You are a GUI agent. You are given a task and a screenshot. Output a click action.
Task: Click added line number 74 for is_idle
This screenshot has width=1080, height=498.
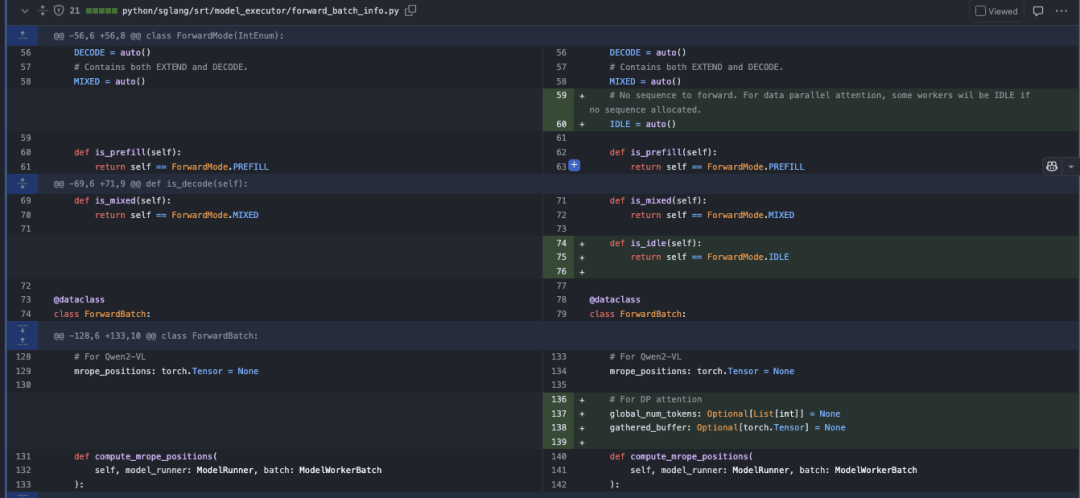pyautogui.click(x=561, y=243)
